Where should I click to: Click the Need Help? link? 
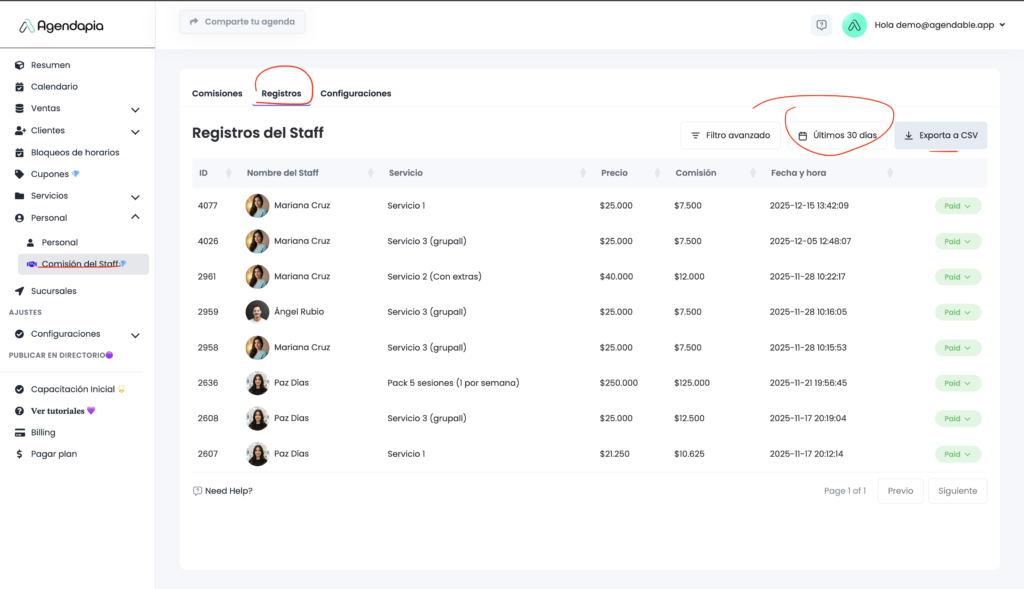(222, 491)
